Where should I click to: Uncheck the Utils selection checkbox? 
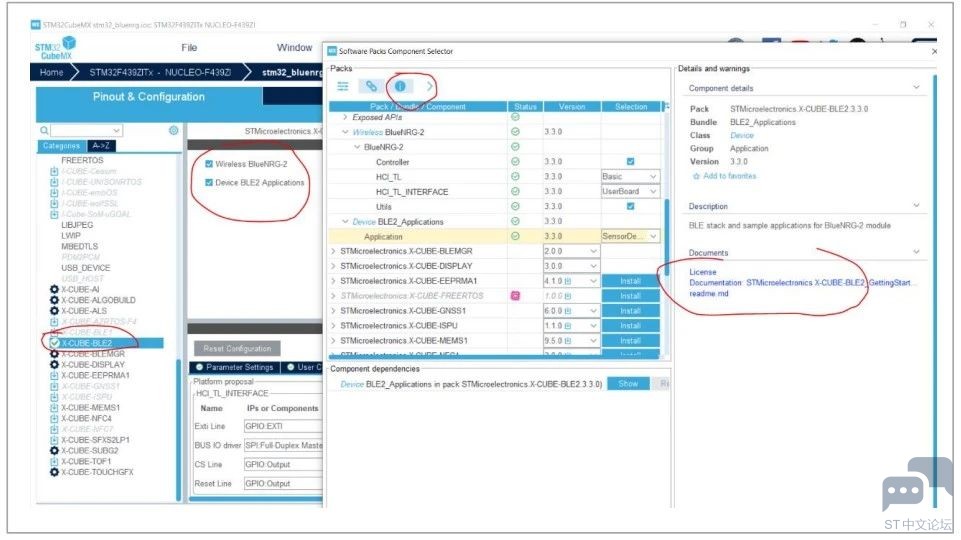[x=631, y=207]
